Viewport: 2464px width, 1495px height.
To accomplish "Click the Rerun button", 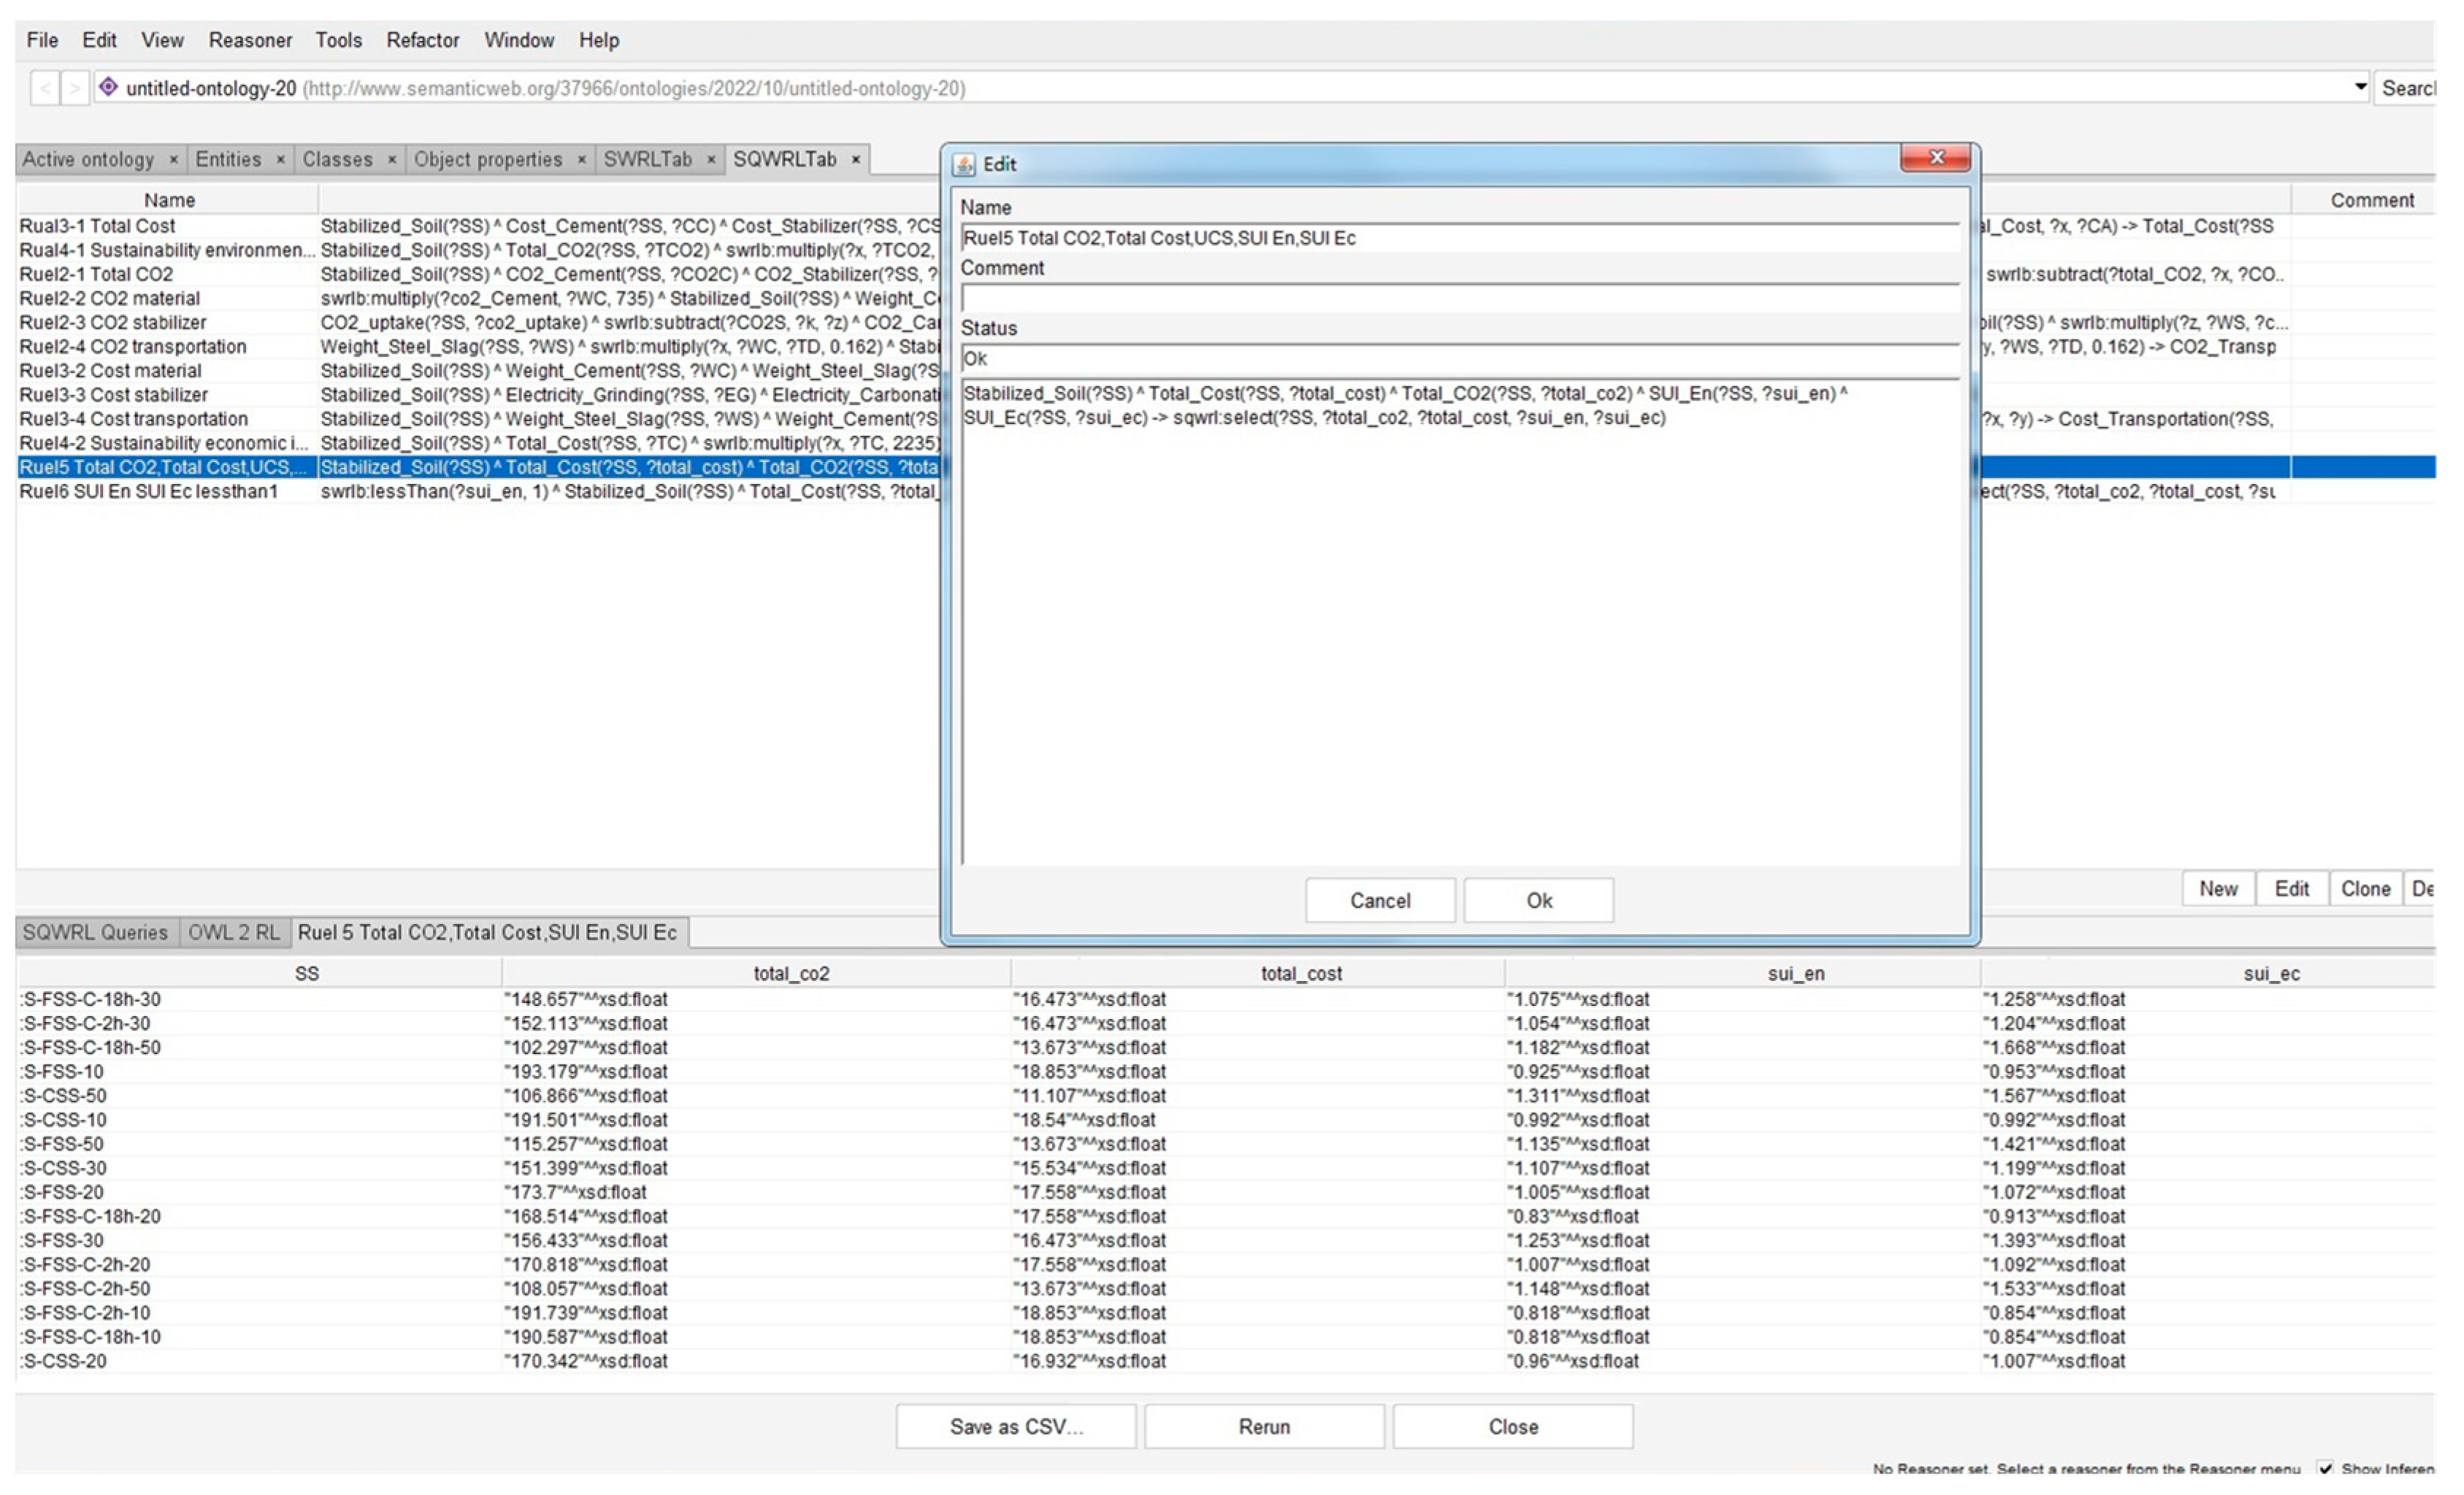I will [x=1264, y=1427].
